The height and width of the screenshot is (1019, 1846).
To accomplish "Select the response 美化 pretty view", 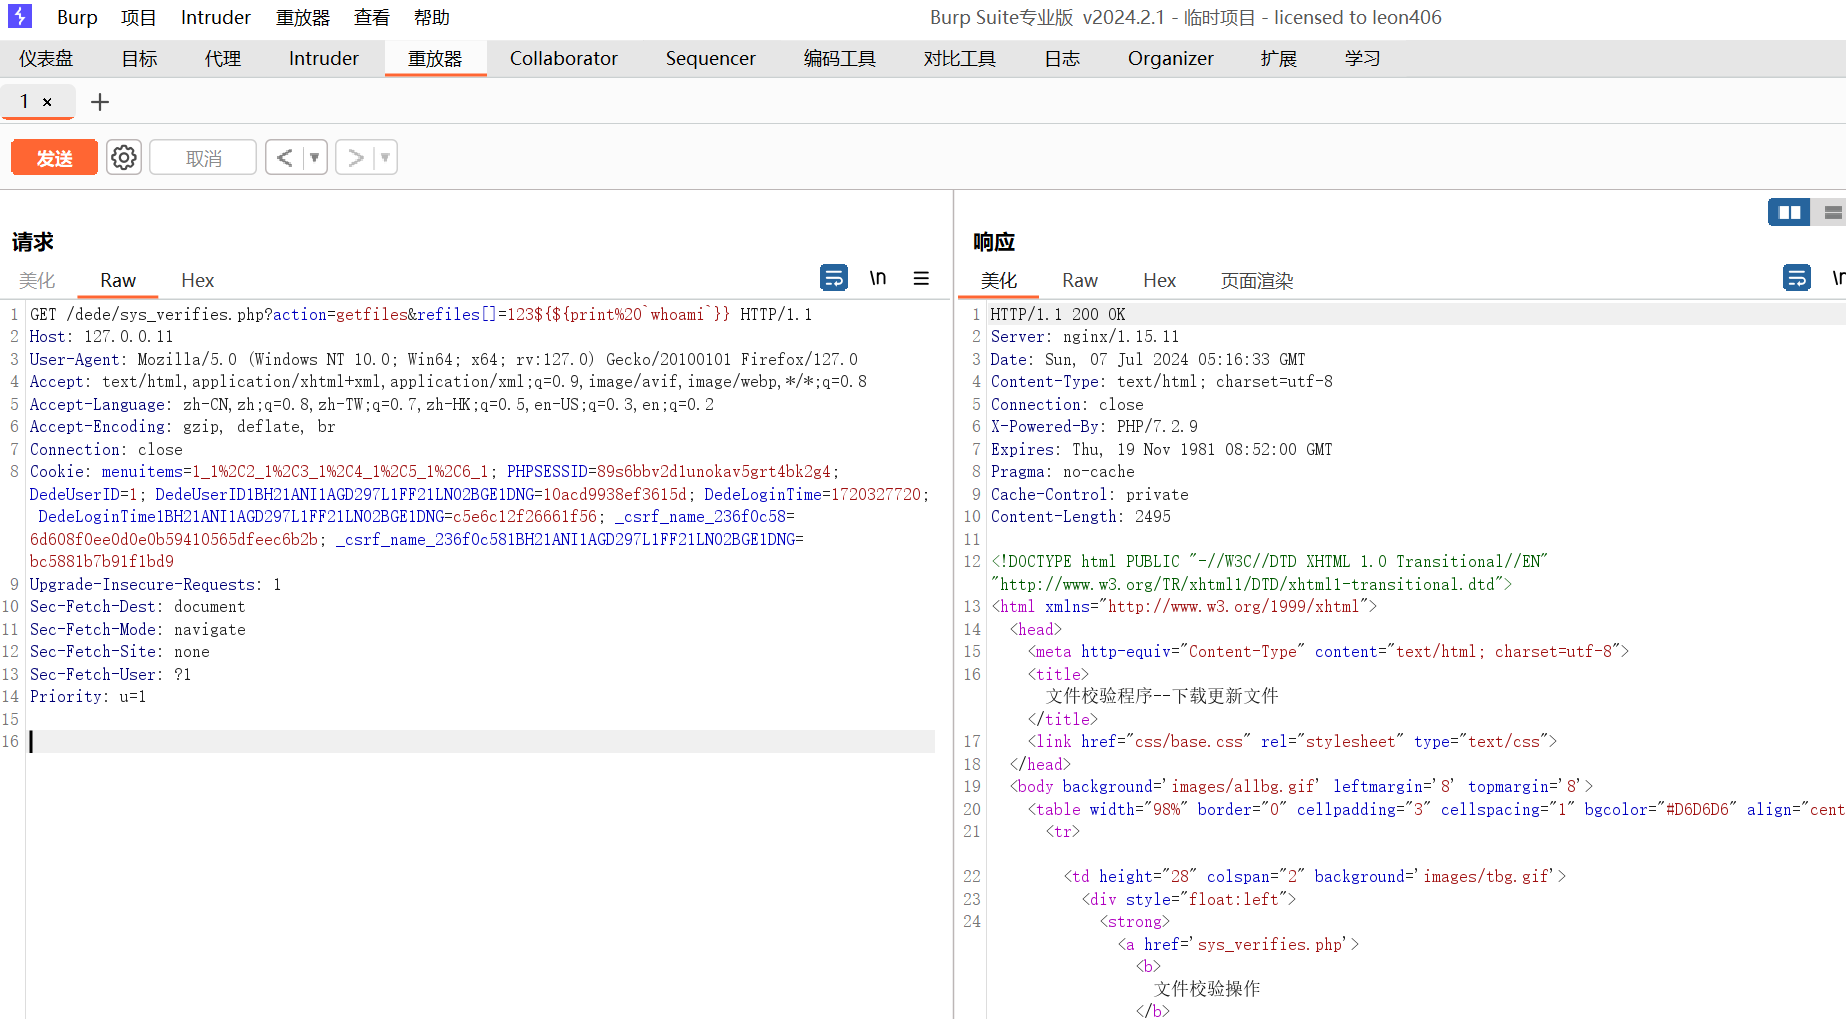I will 998,280.
